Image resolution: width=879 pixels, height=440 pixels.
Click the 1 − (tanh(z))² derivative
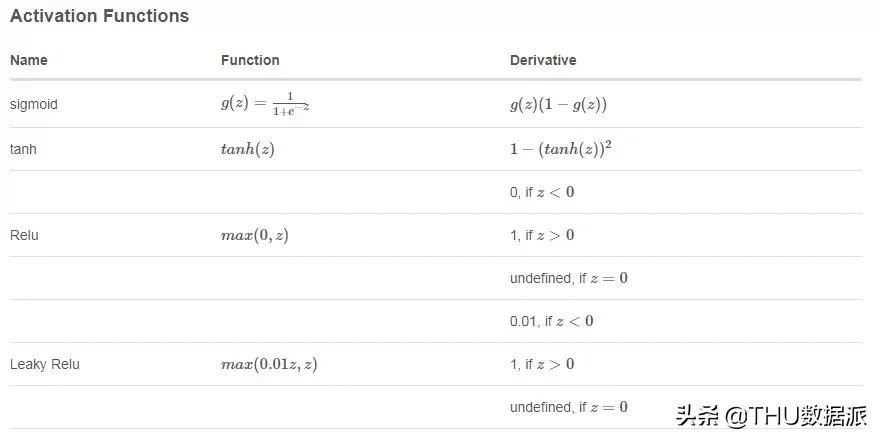coord(561,148)
